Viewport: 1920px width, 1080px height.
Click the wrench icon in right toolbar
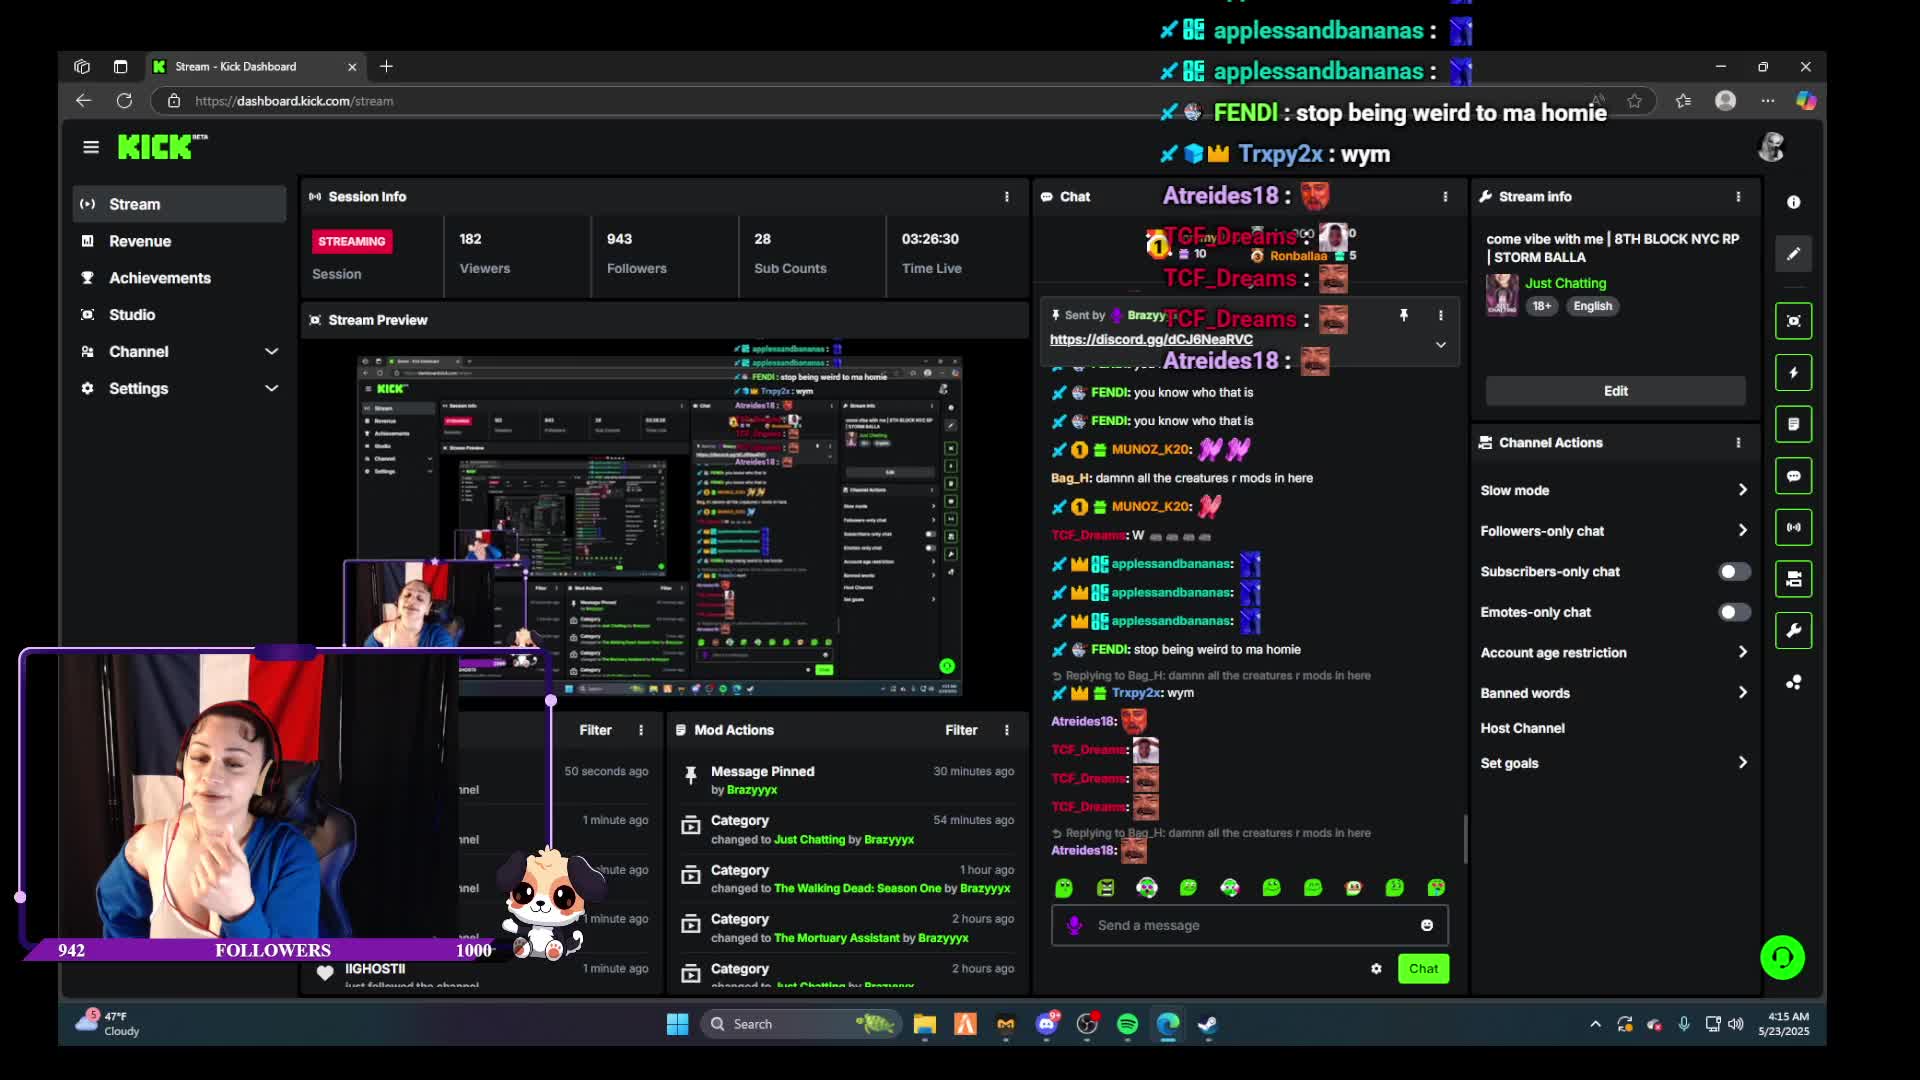(x=1794, y=630)
